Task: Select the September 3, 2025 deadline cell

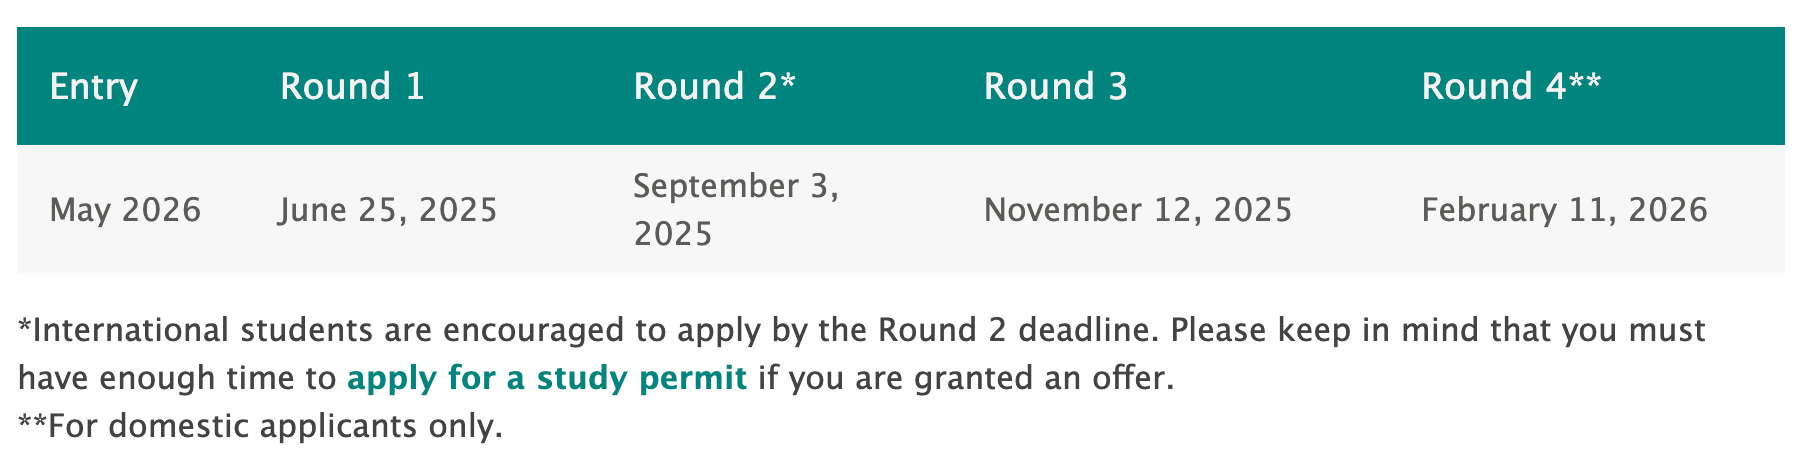Action: click(x=737, y=210)
